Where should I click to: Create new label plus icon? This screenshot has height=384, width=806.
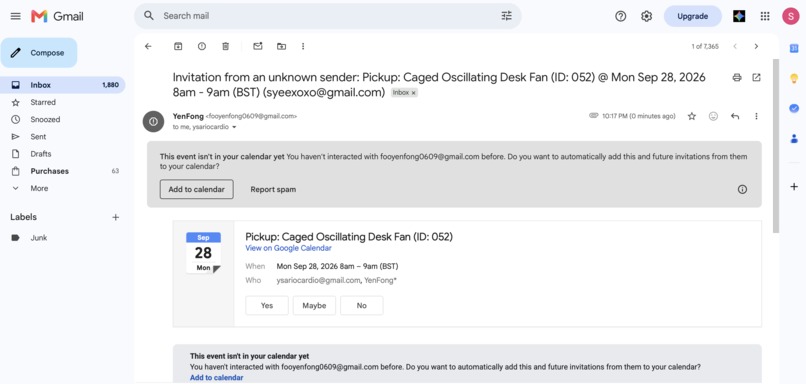tap(116, 217)
